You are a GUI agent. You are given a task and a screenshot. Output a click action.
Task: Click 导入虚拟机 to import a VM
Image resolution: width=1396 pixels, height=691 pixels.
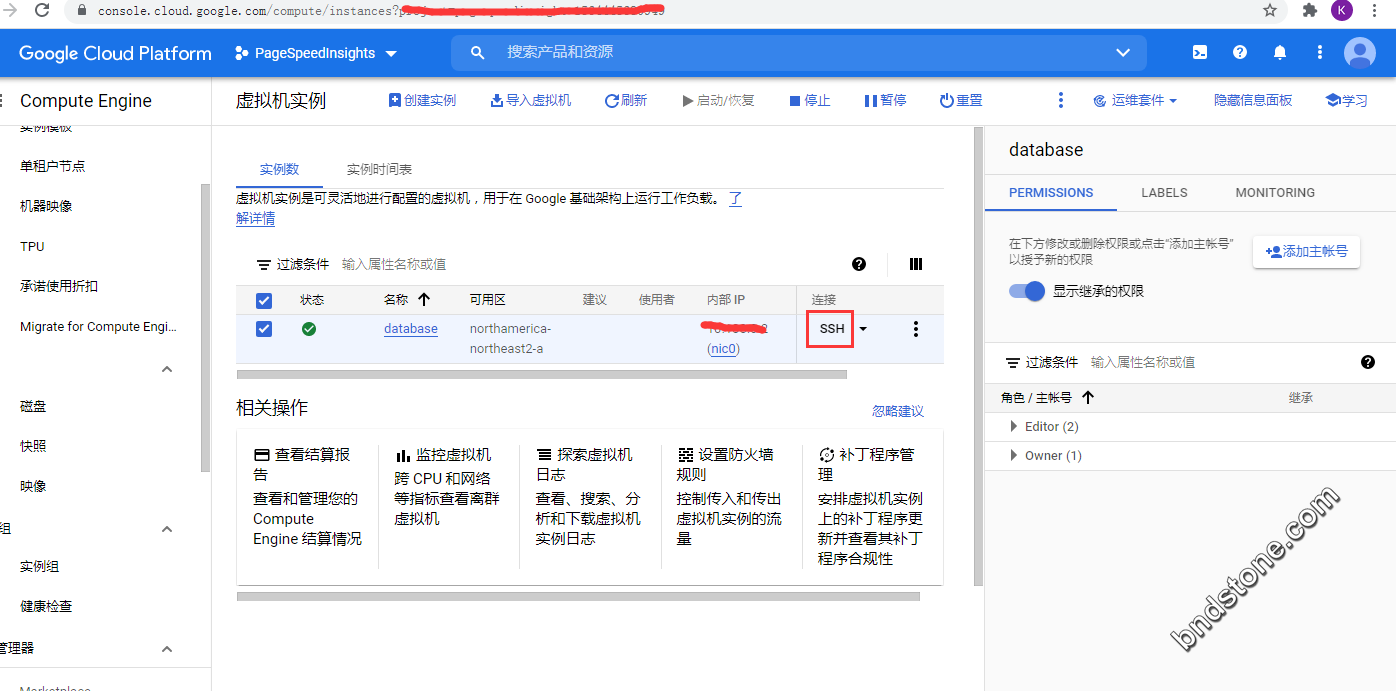tap(531, 101)
